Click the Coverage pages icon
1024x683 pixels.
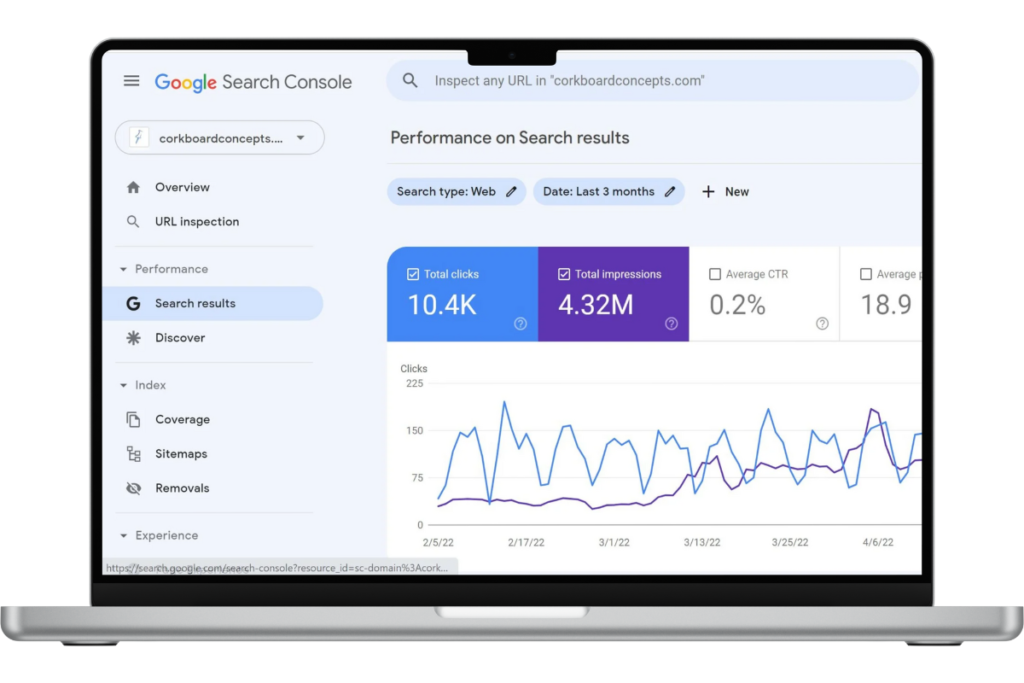coord(135,419)
